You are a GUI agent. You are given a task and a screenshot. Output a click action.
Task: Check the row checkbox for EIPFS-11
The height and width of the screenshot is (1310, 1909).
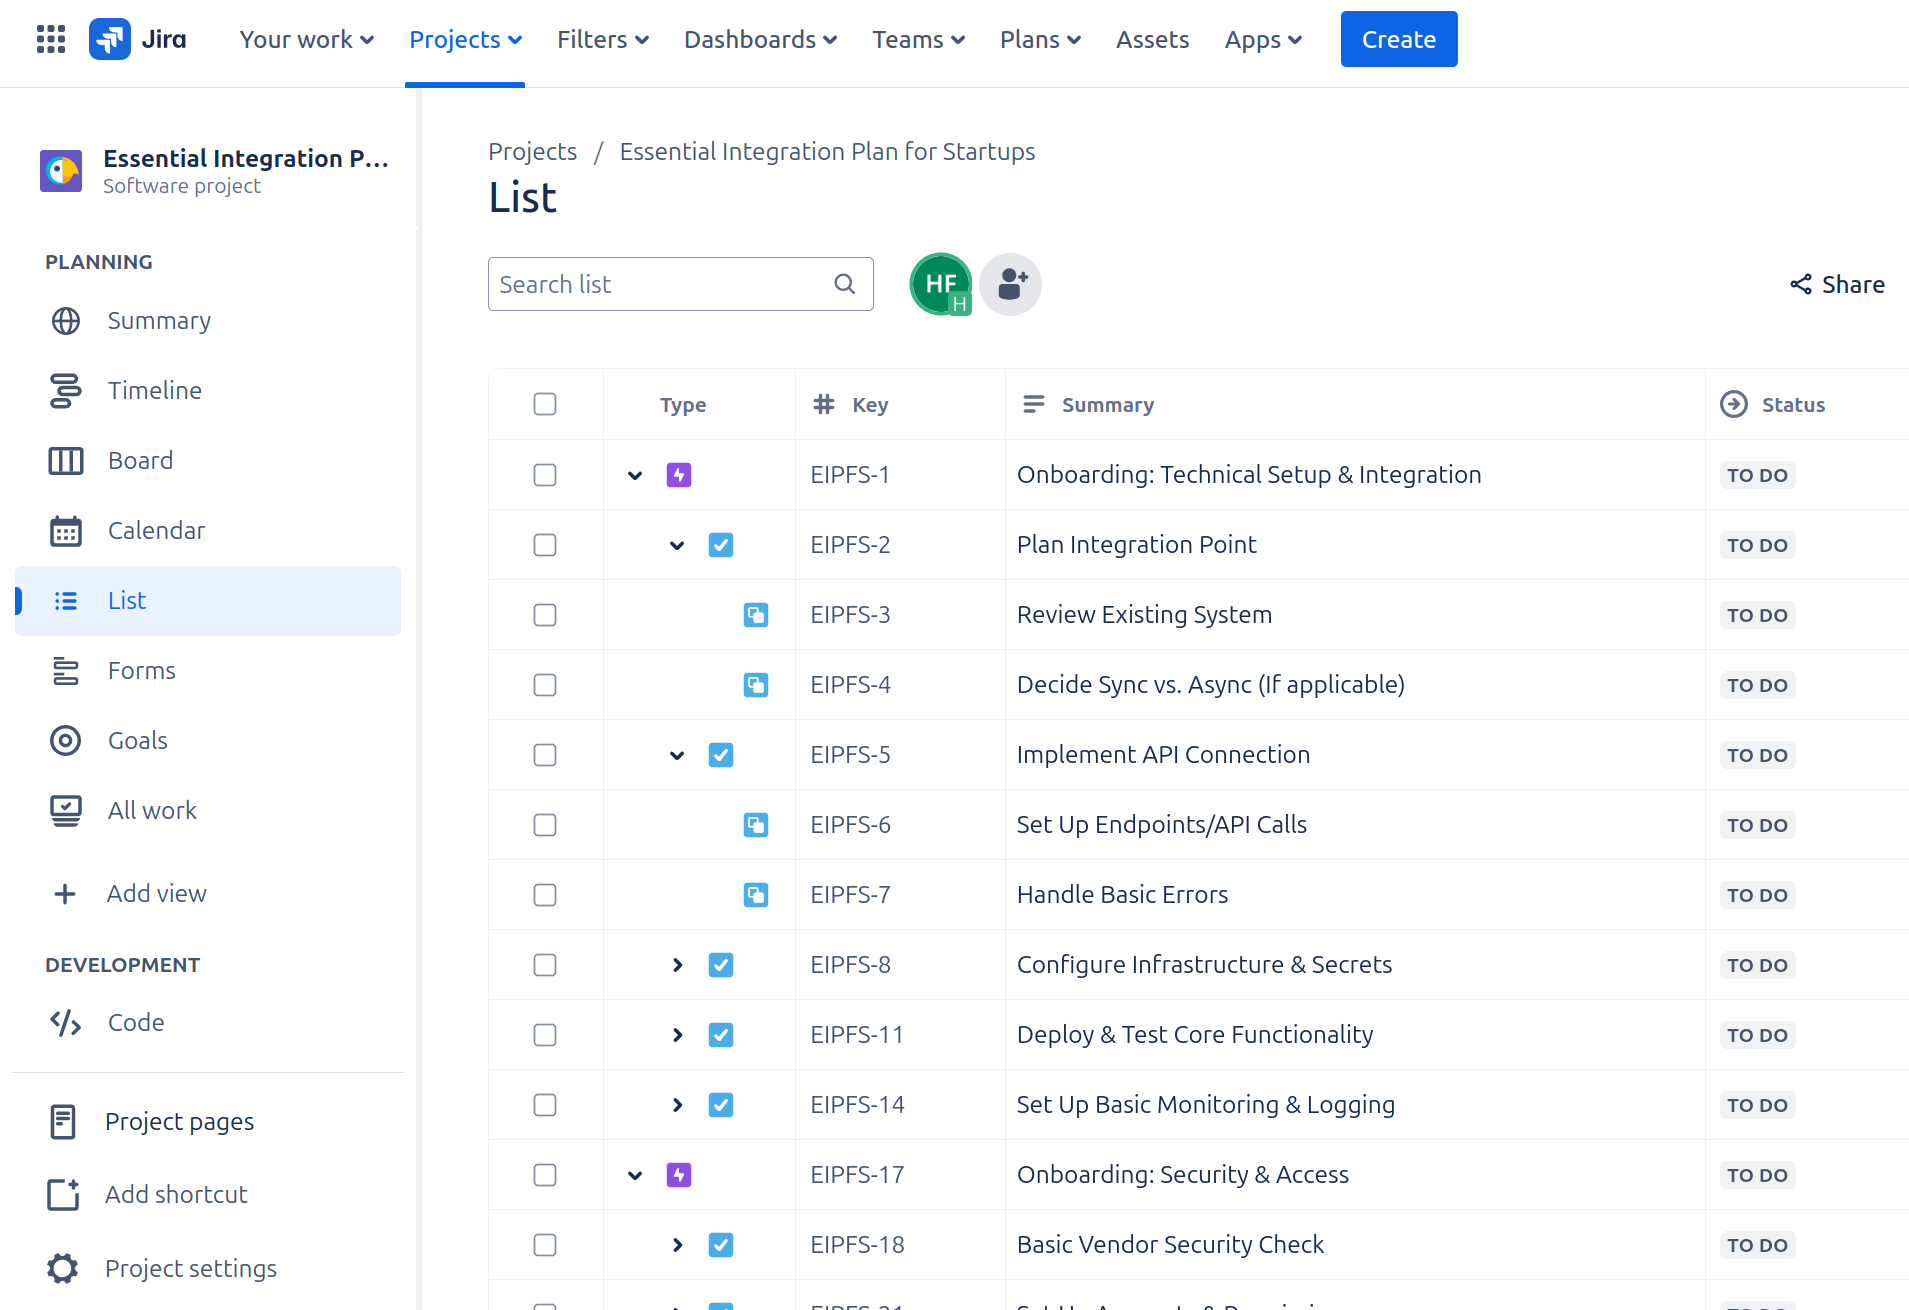[x=545, y=1035]
